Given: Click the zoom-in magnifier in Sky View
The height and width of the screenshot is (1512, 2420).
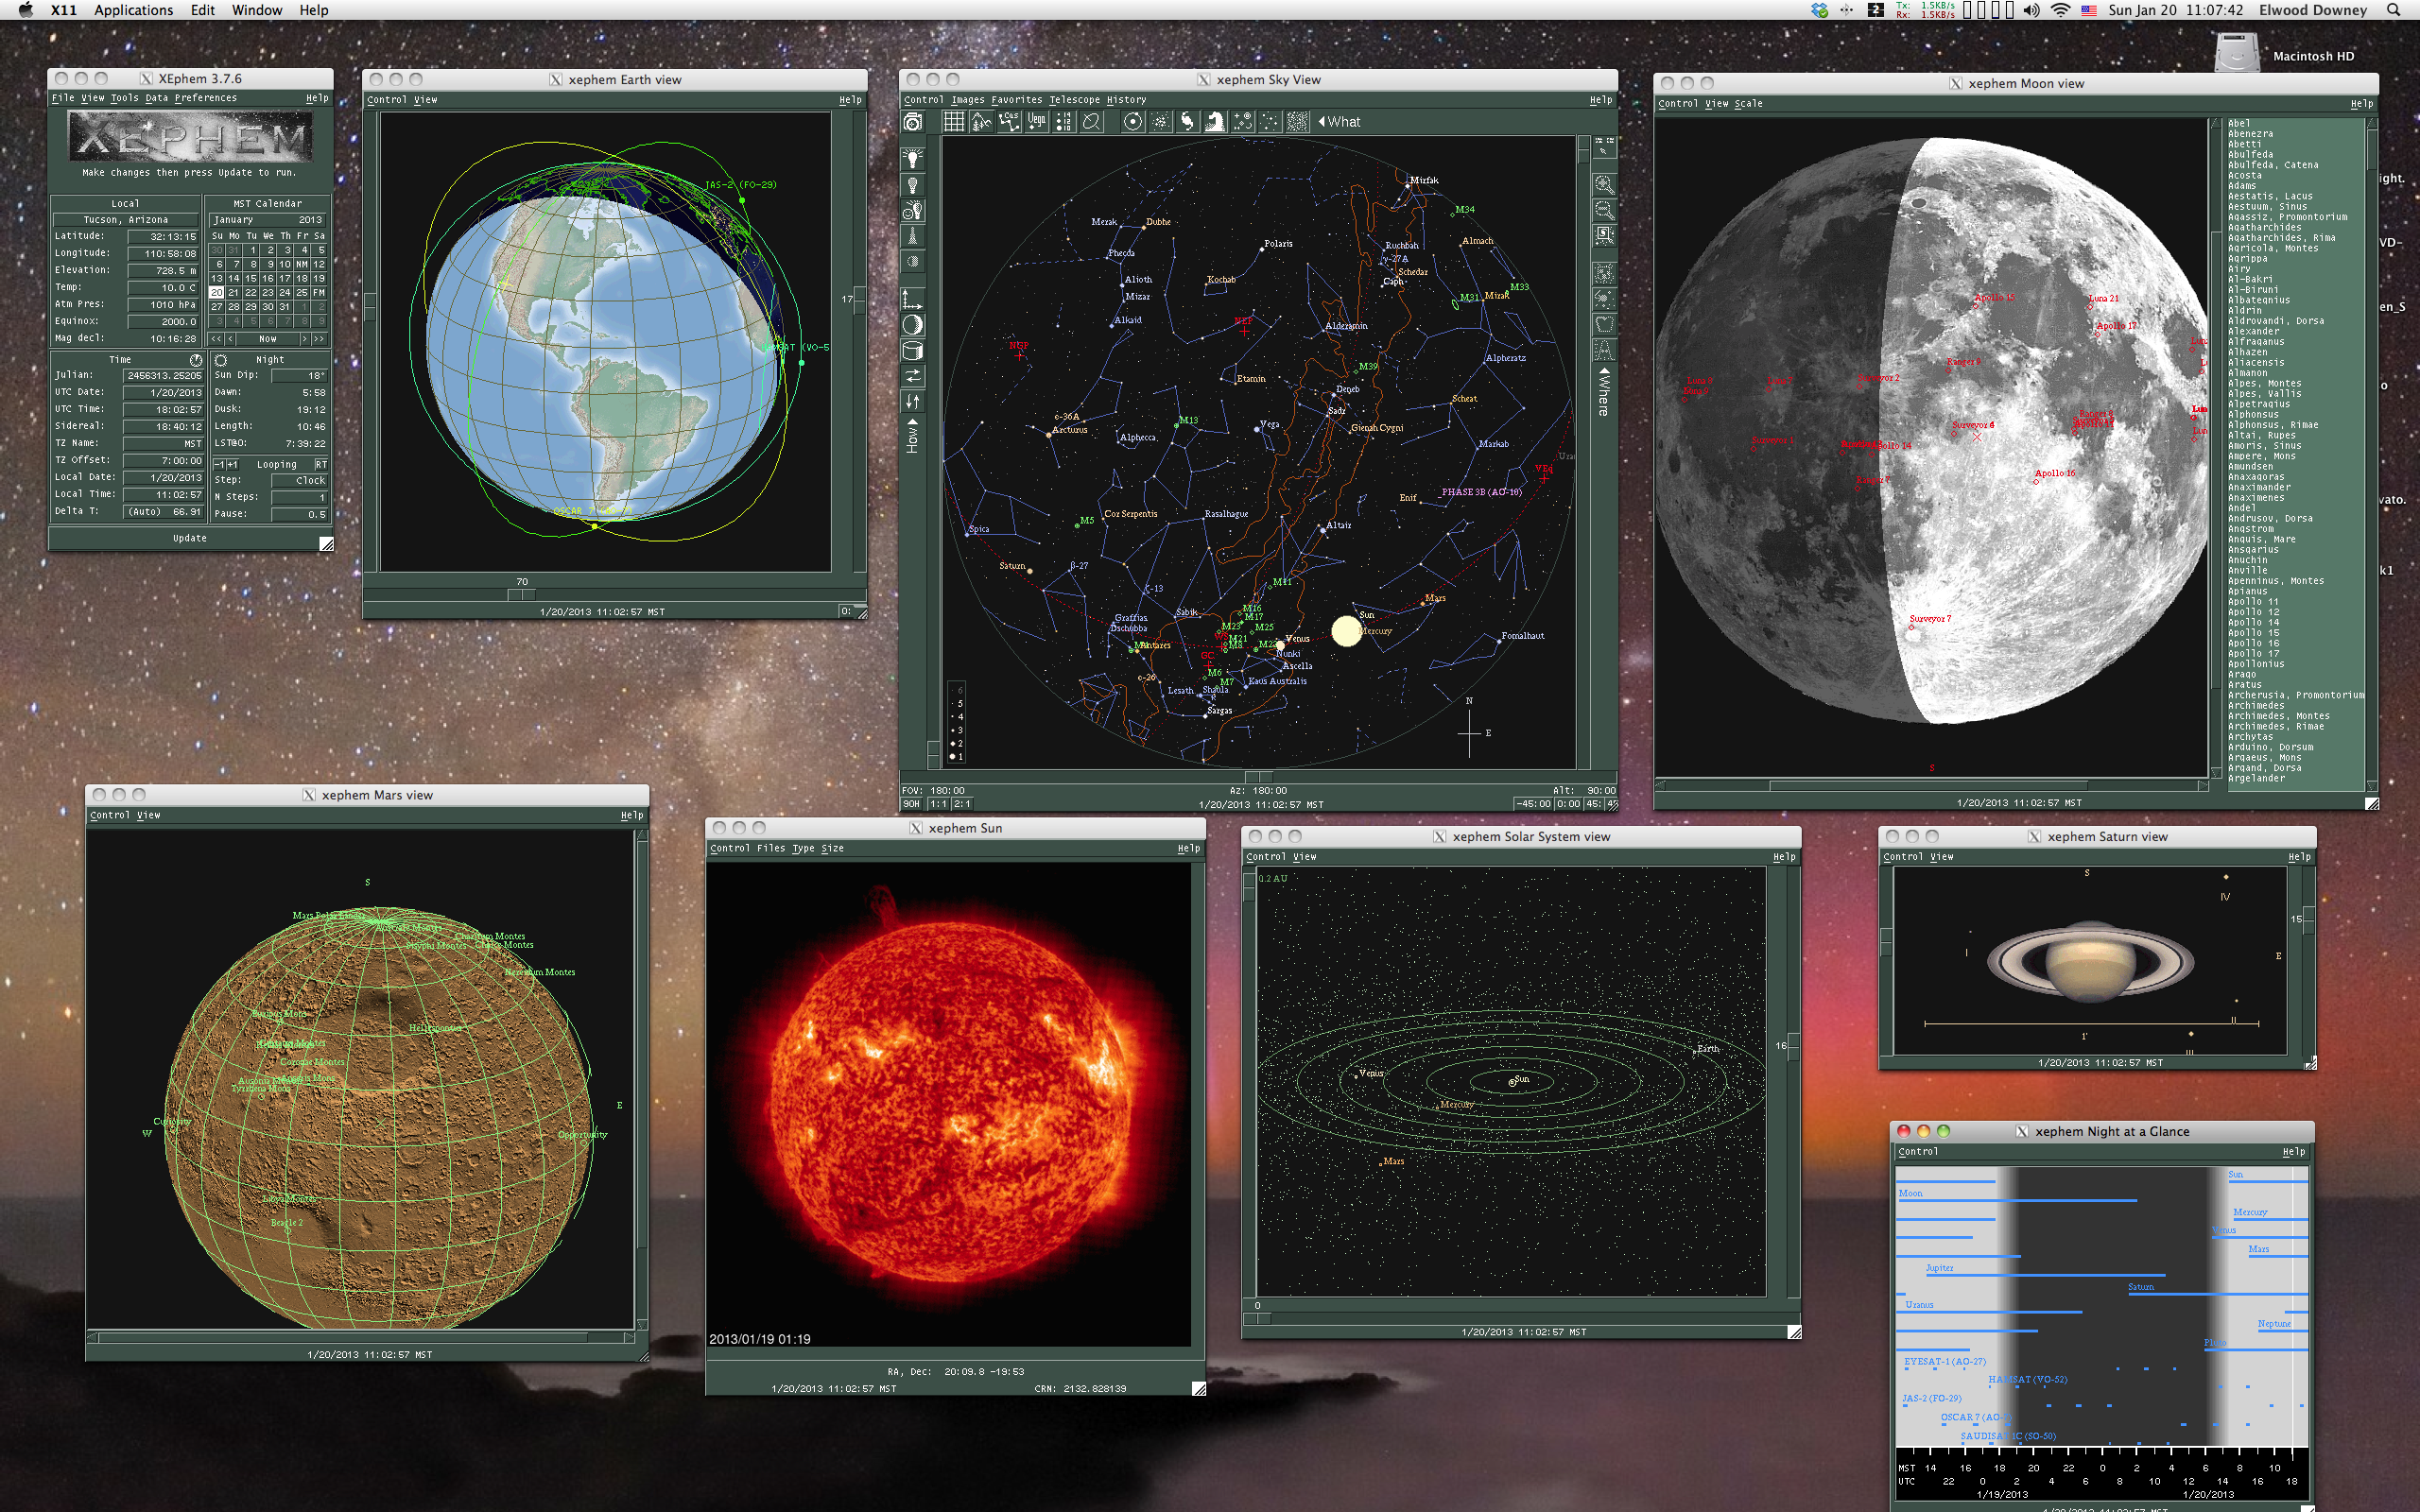Looking at the screenshot, I should 1604,184.
